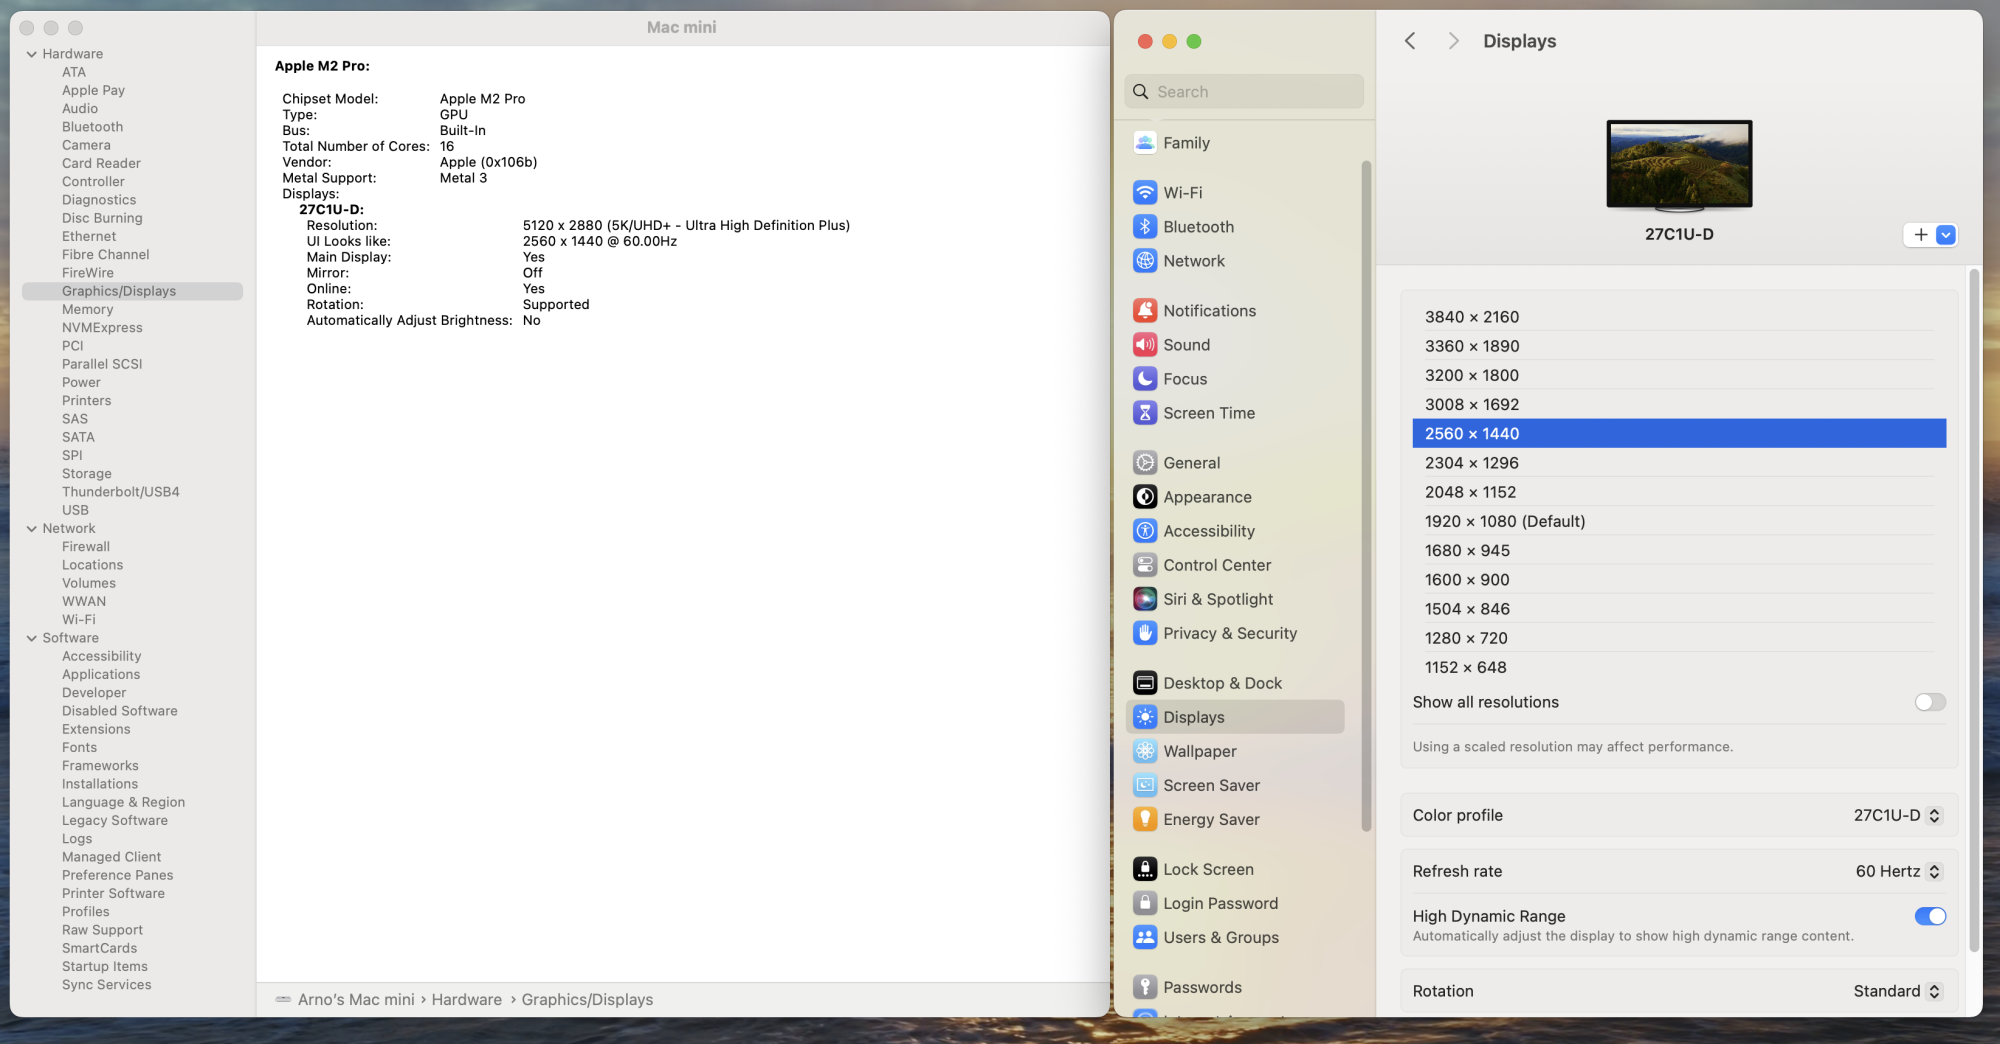Click Graphics/Displays in the path bar
The height and width of the screenshot is (1044, 2000).
coord(587,1000)
